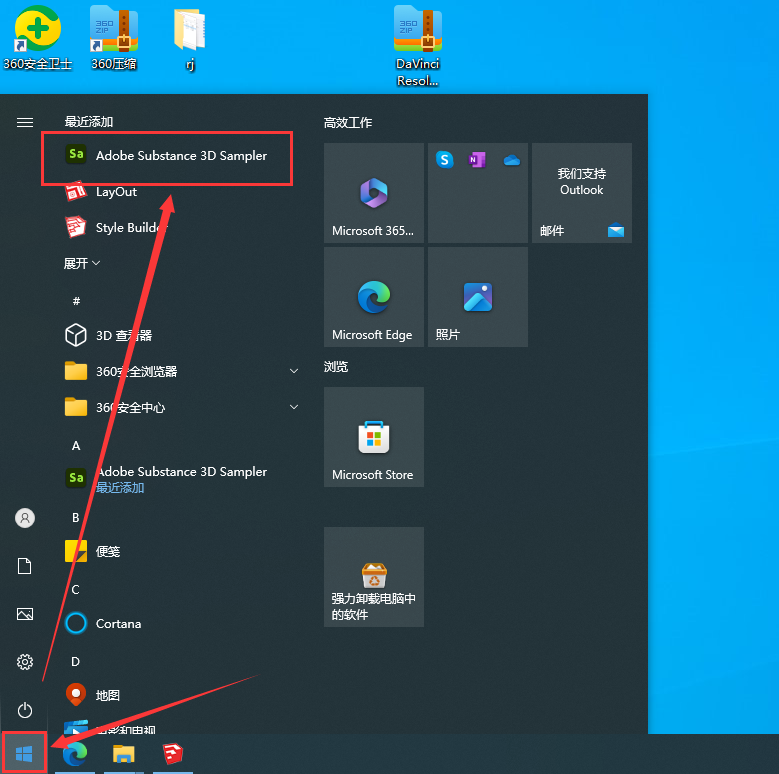Open the Microsoft Store tile
This screenshot has height=774, width=779.
click(x=374, y=437)
